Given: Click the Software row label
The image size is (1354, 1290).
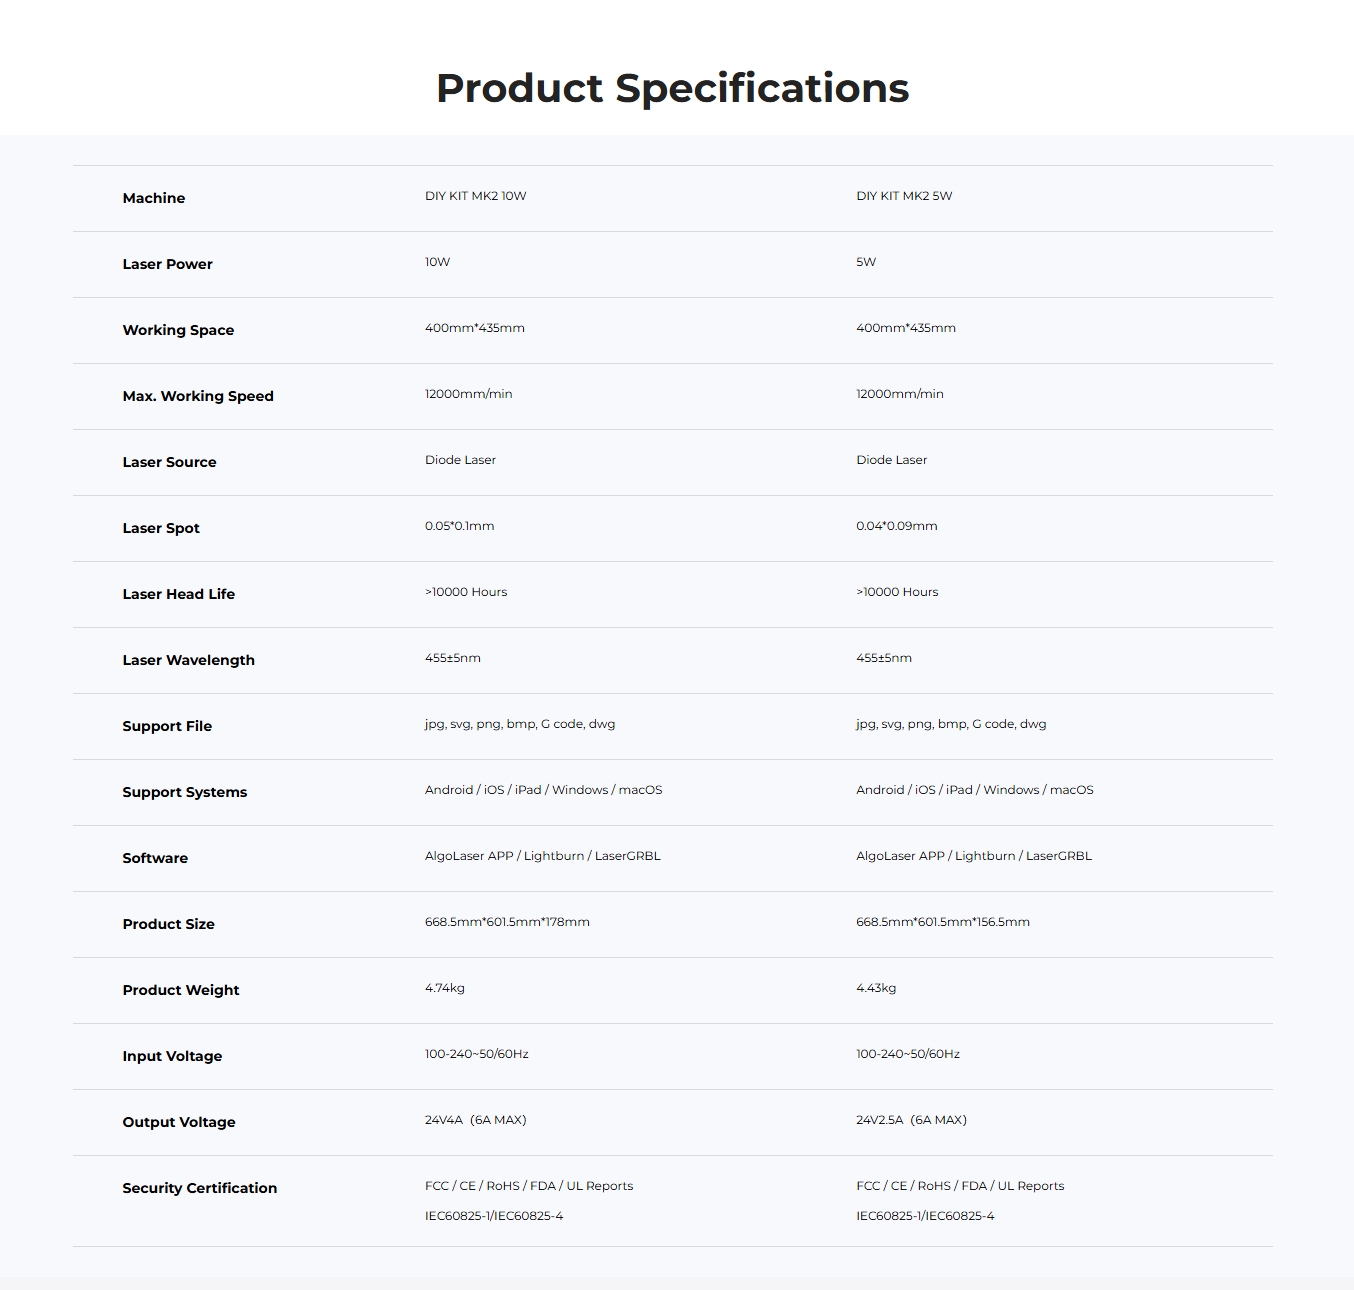Looking at the screenshot, I should tap(155, 858).
